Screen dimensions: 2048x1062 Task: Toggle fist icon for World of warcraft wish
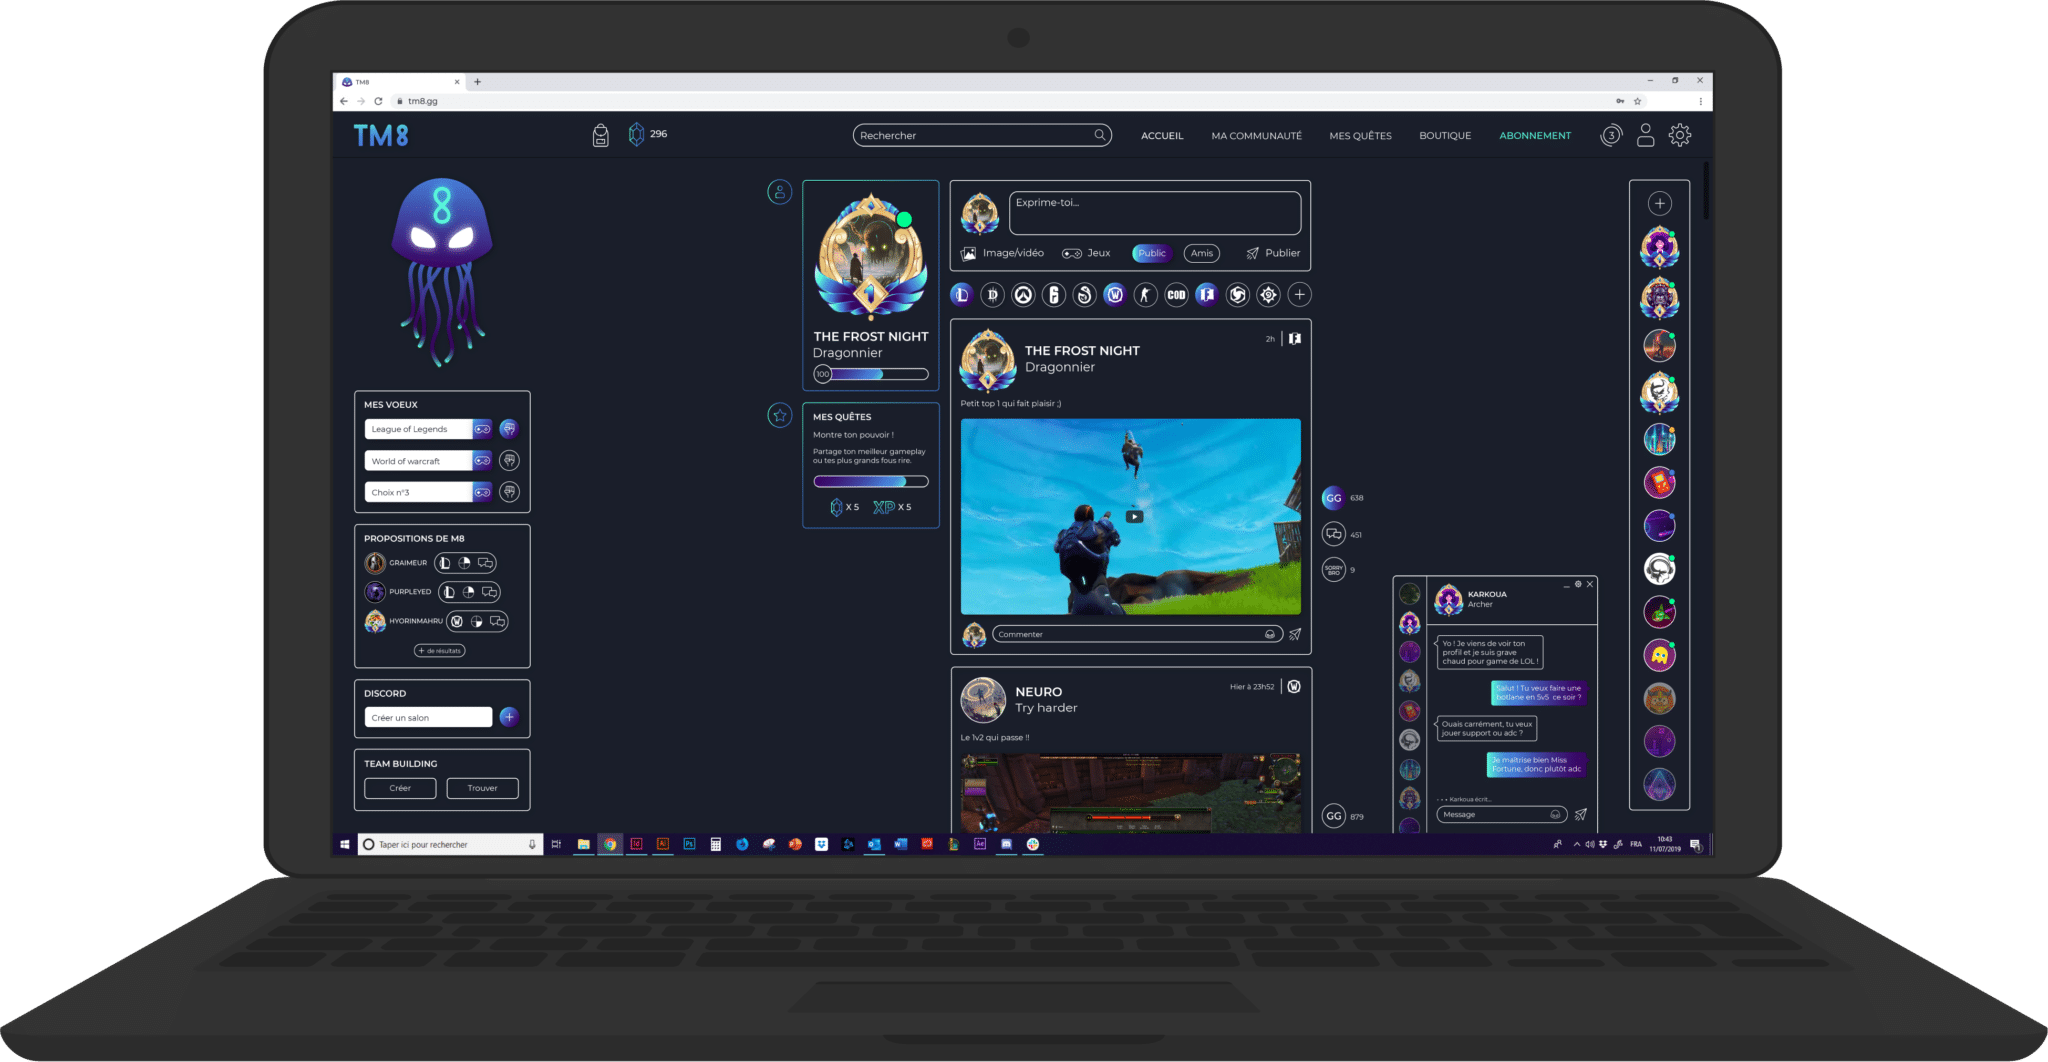(x=509, y=461)
